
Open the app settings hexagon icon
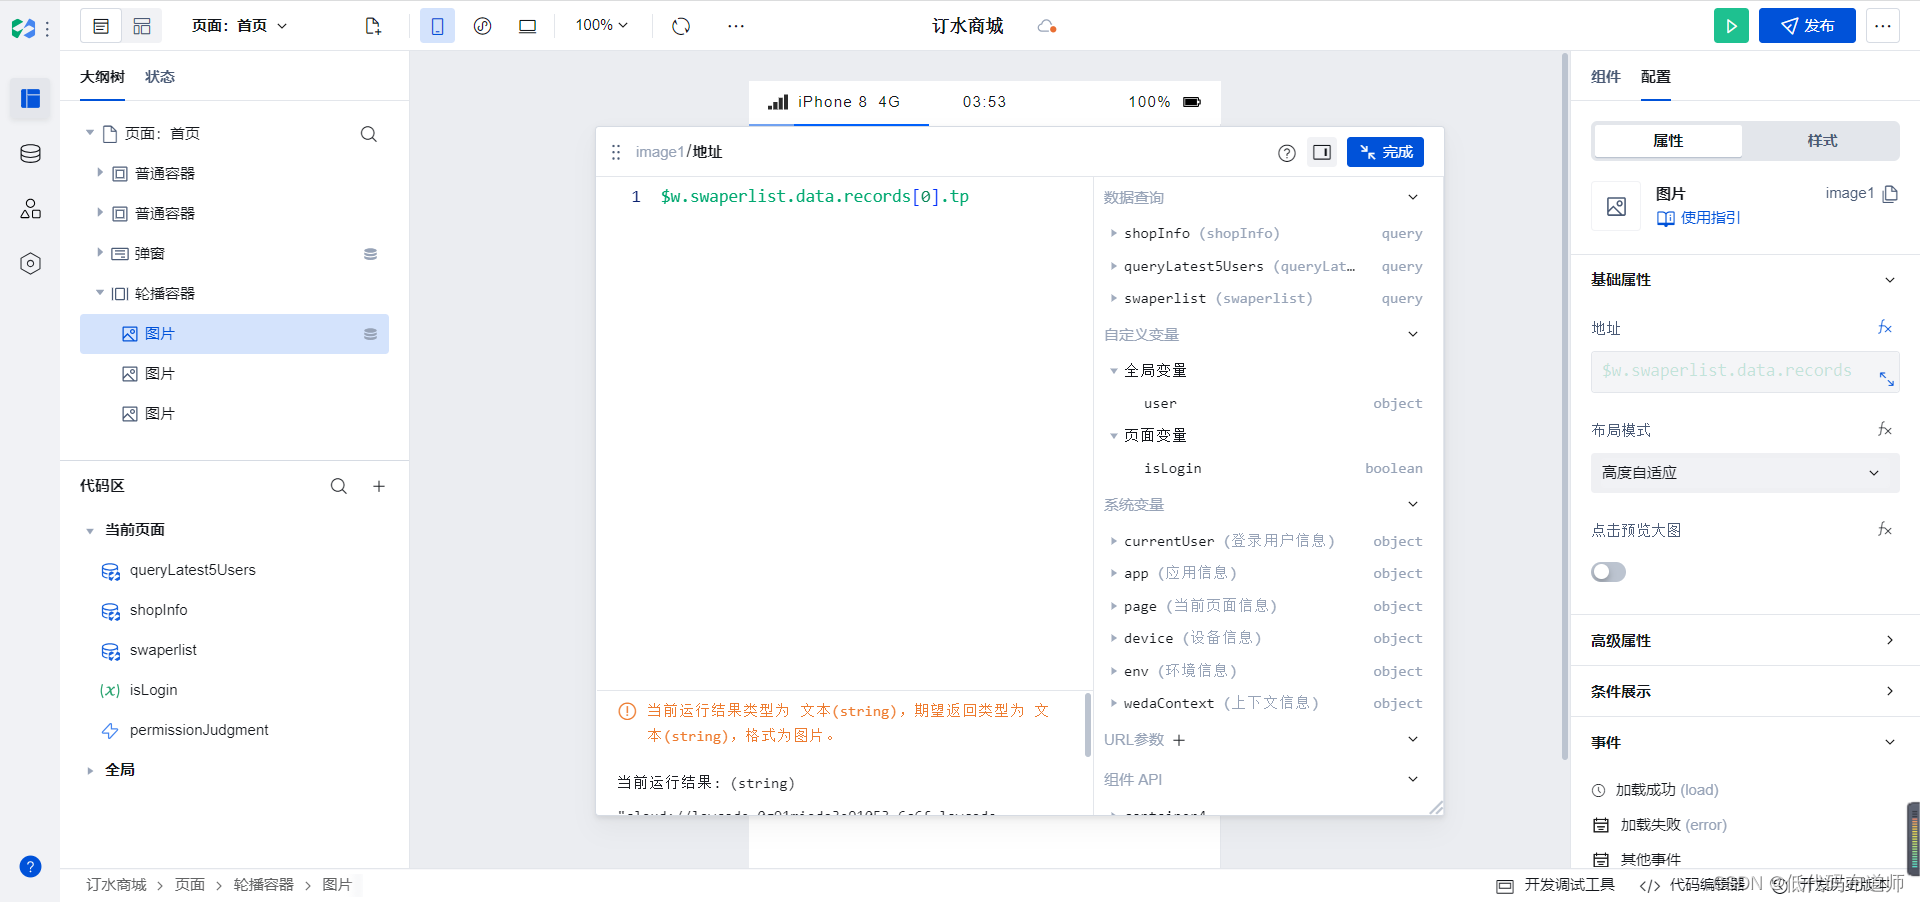pos(30,263)
